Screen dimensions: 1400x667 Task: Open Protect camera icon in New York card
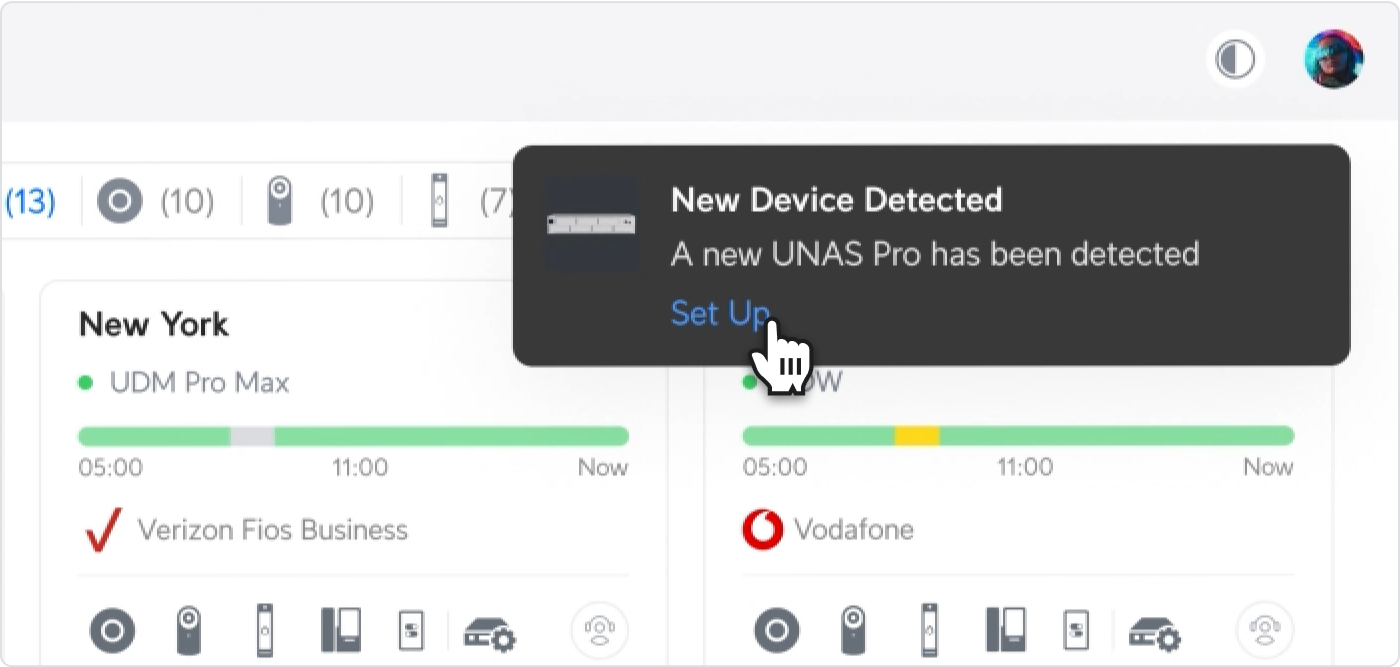[189, 631]
